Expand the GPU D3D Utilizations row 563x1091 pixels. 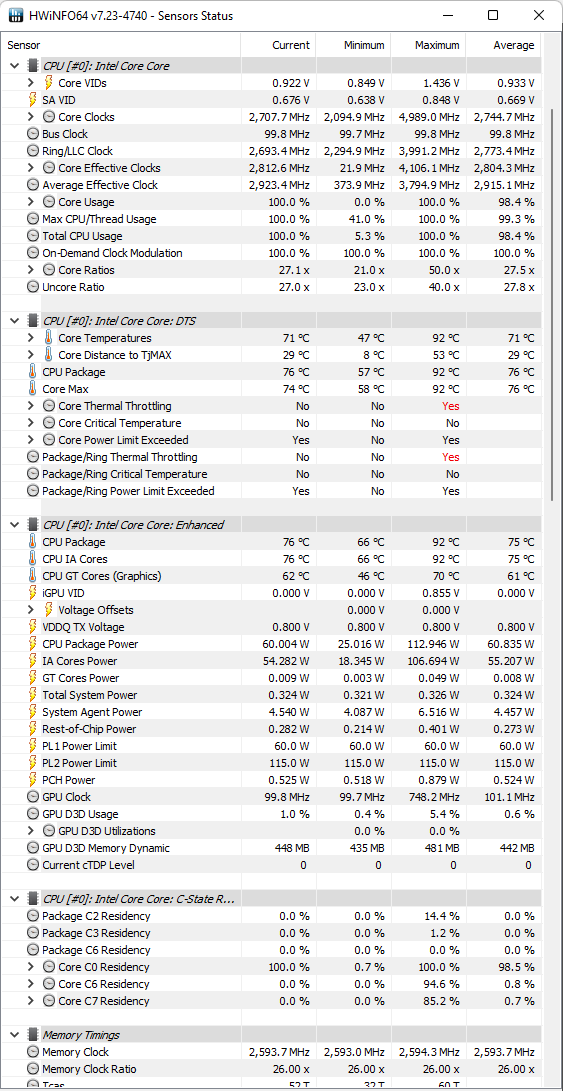pyautogui.click(x=30, y=831)
